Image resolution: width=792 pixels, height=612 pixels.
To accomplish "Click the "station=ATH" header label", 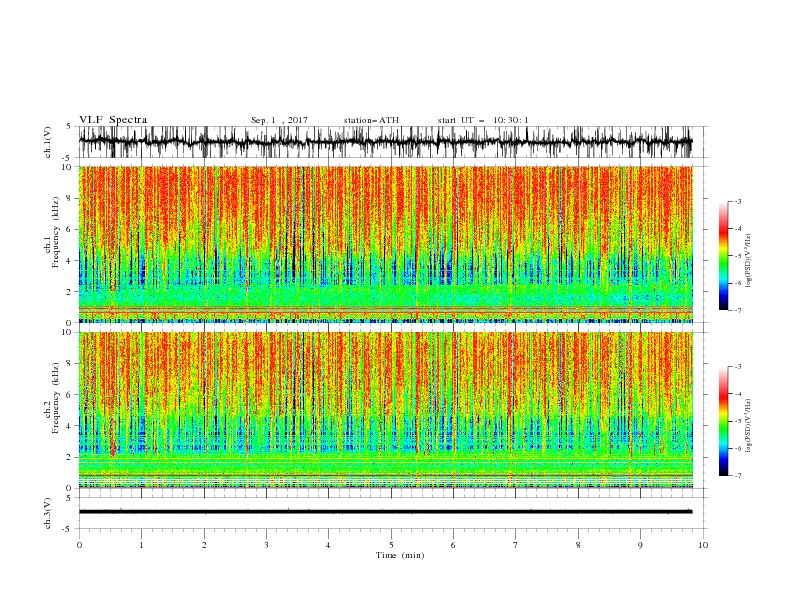I will (371, 120).
